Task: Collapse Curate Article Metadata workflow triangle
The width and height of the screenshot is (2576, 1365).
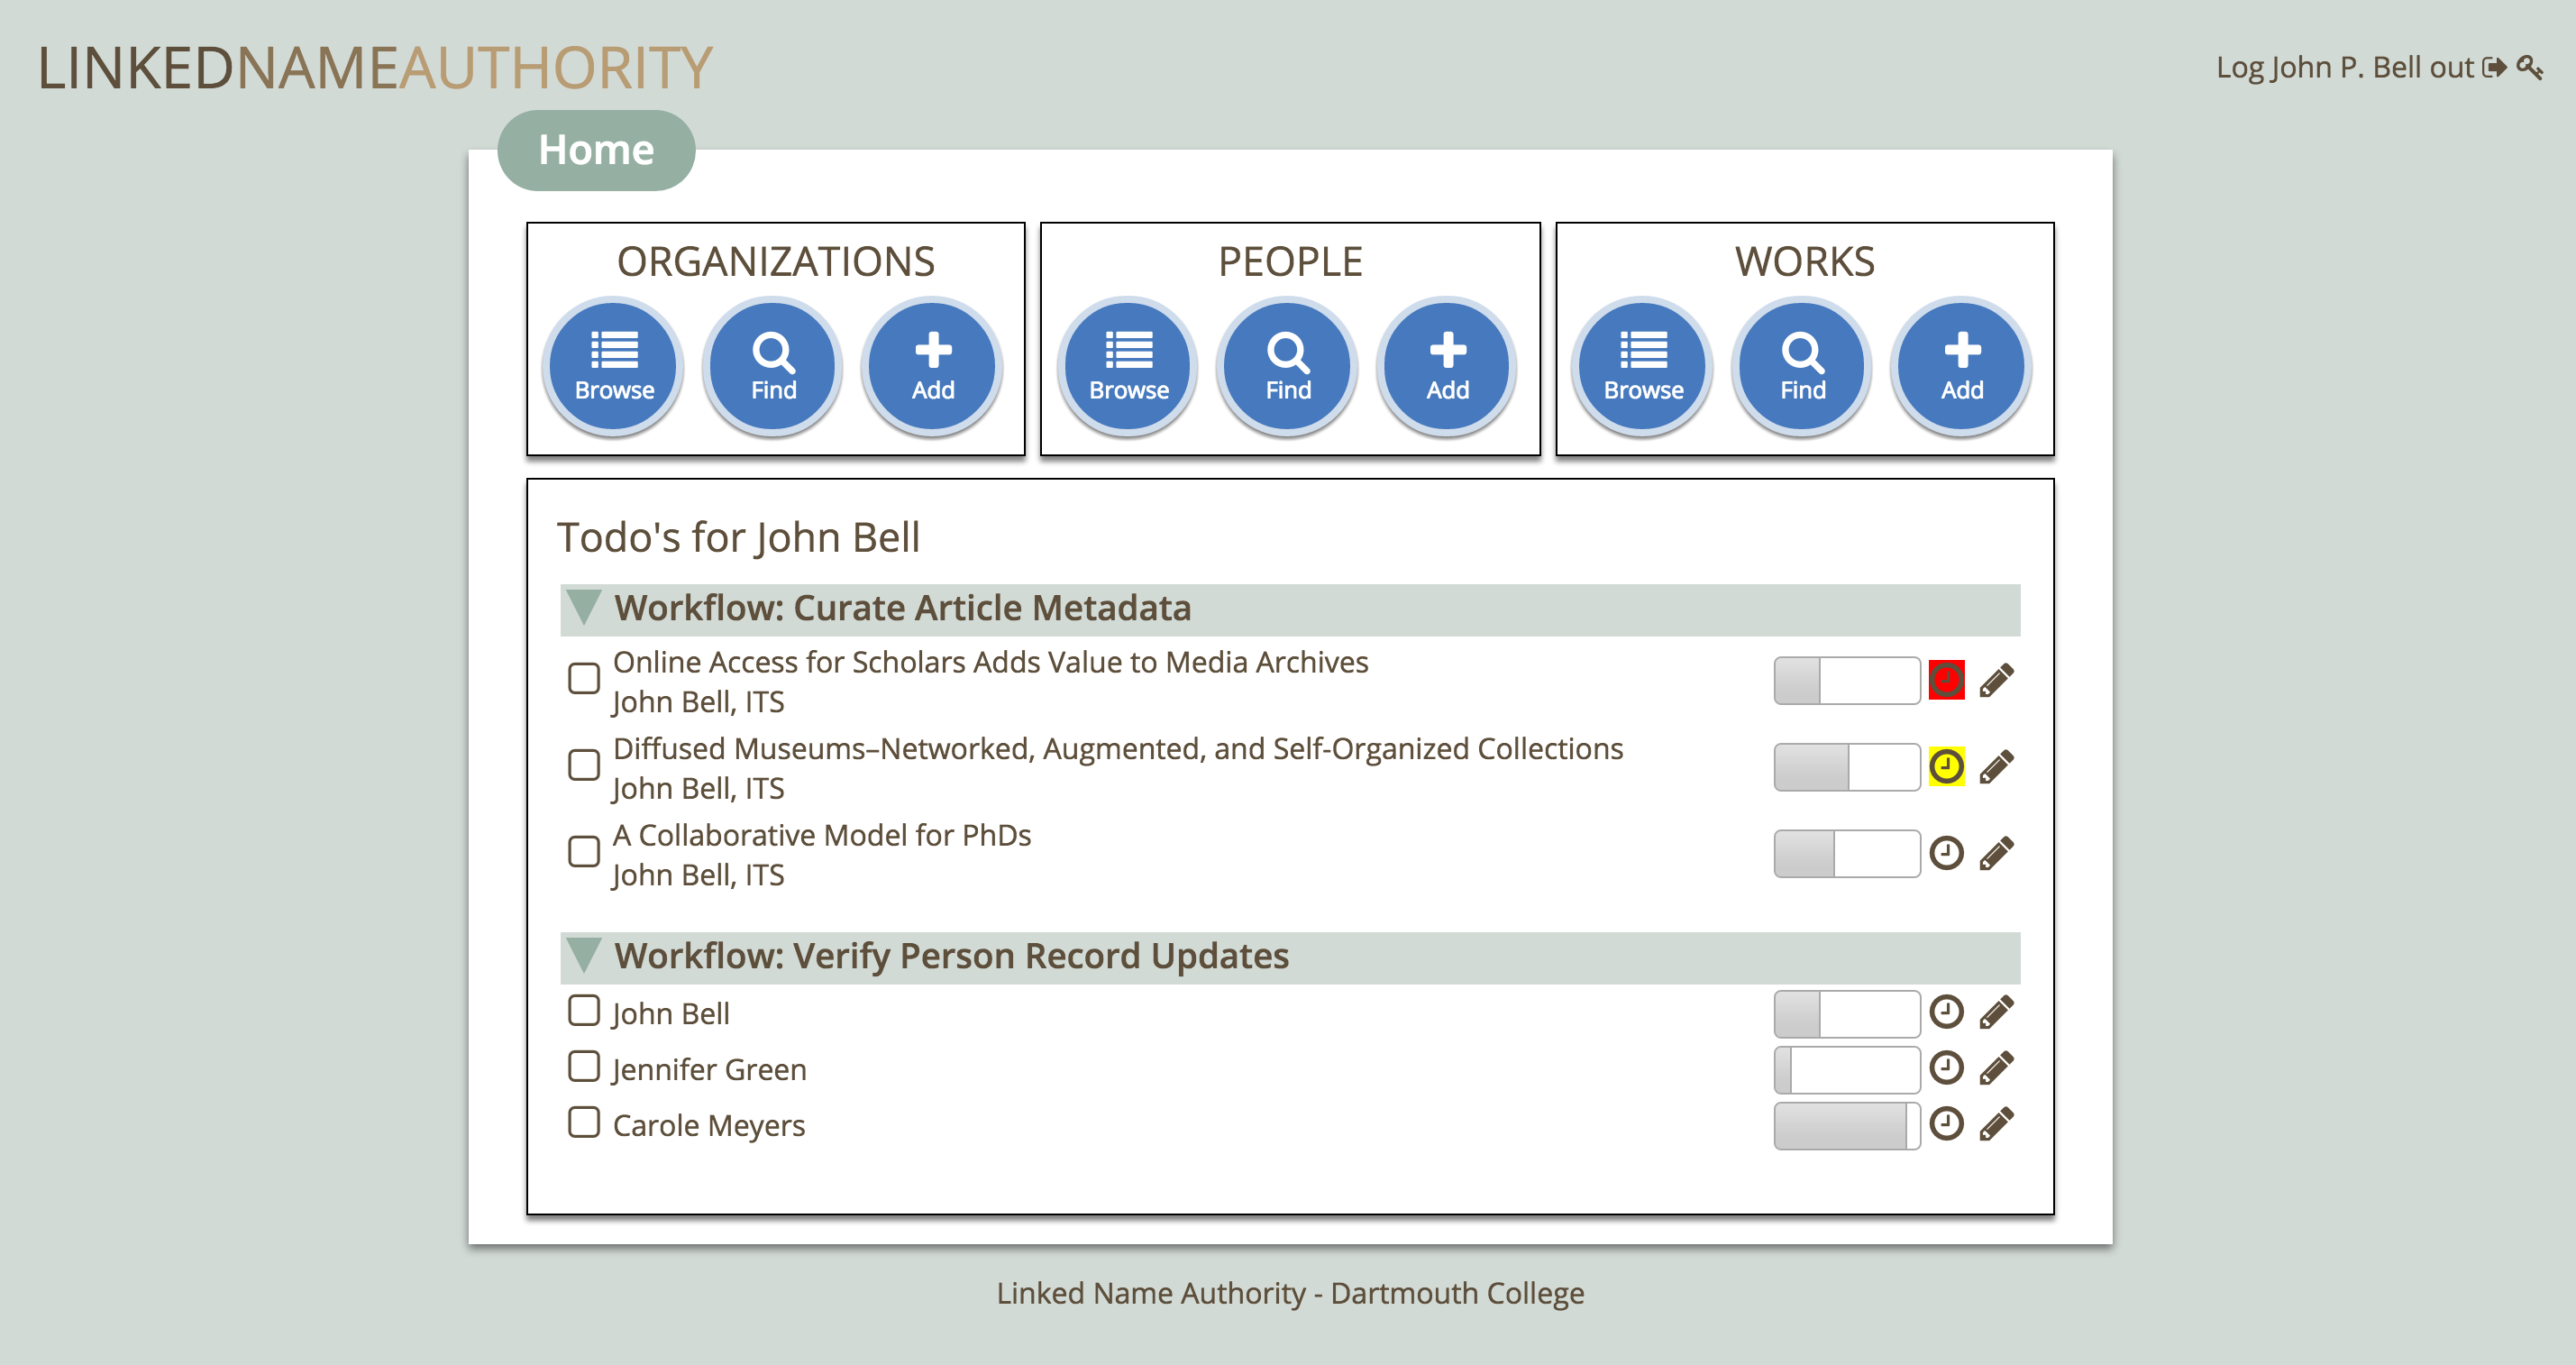Action: (x=584, y=607)
